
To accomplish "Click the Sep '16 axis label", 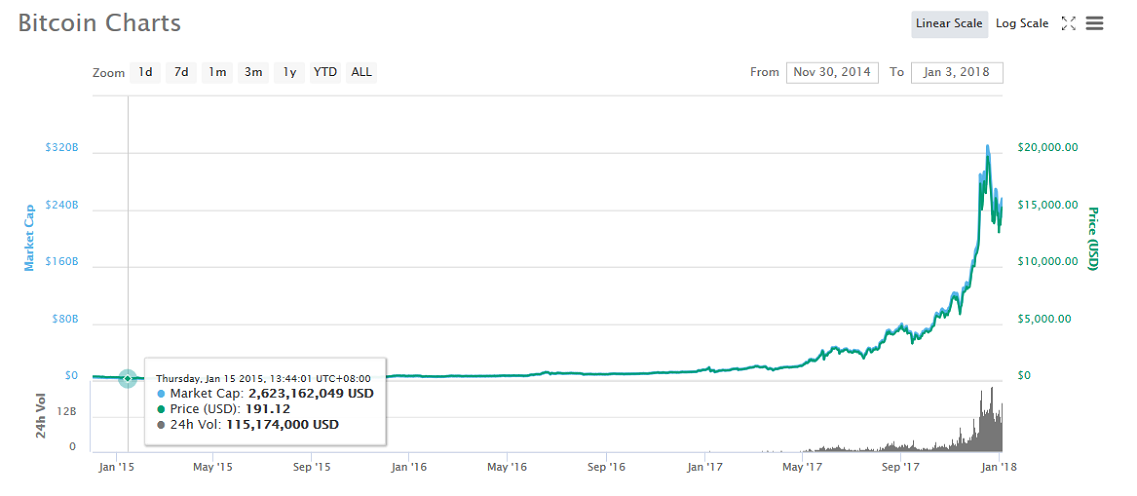I will coord(606,468).
